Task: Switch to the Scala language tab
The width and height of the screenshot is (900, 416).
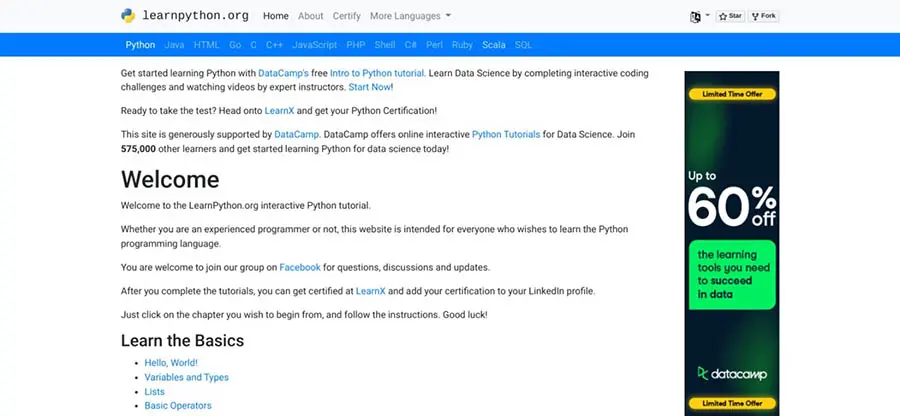Action: click(493, 45)
